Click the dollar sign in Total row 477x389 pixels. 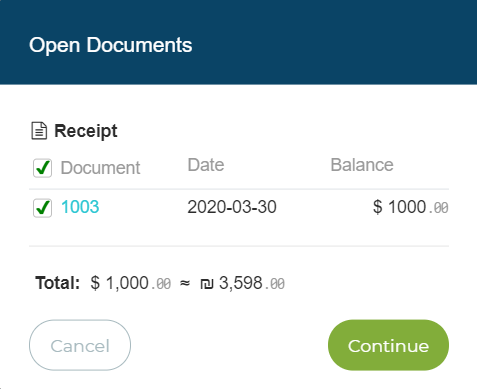[x=95, y=283]
